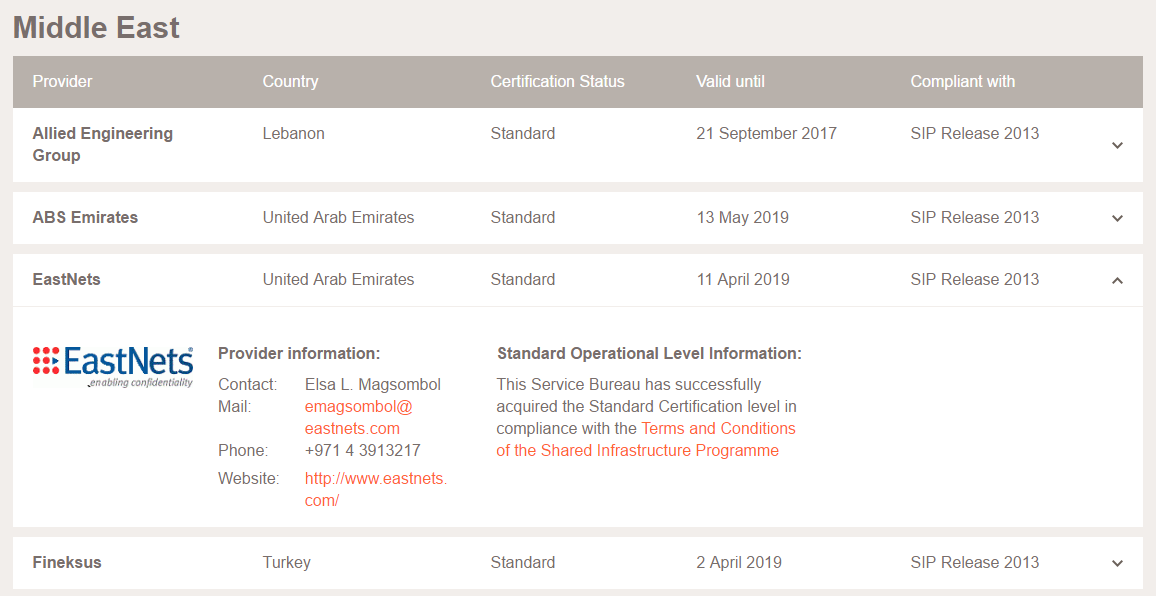1156x596 pixels.
Task: Collapse the EastNets row chevron
Action: [x=1117, y=280]
